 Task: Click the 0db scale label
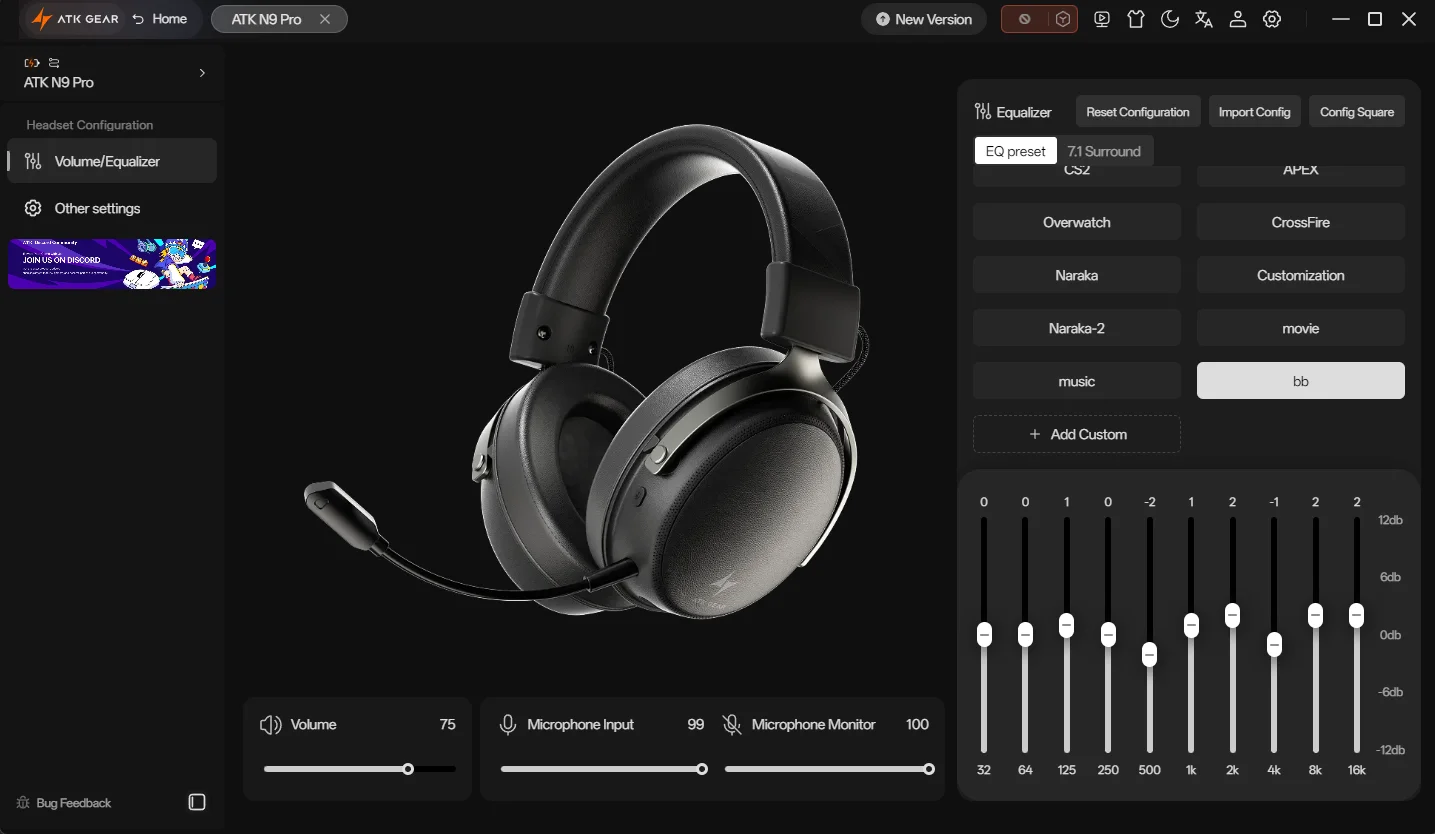[1391, 635]
